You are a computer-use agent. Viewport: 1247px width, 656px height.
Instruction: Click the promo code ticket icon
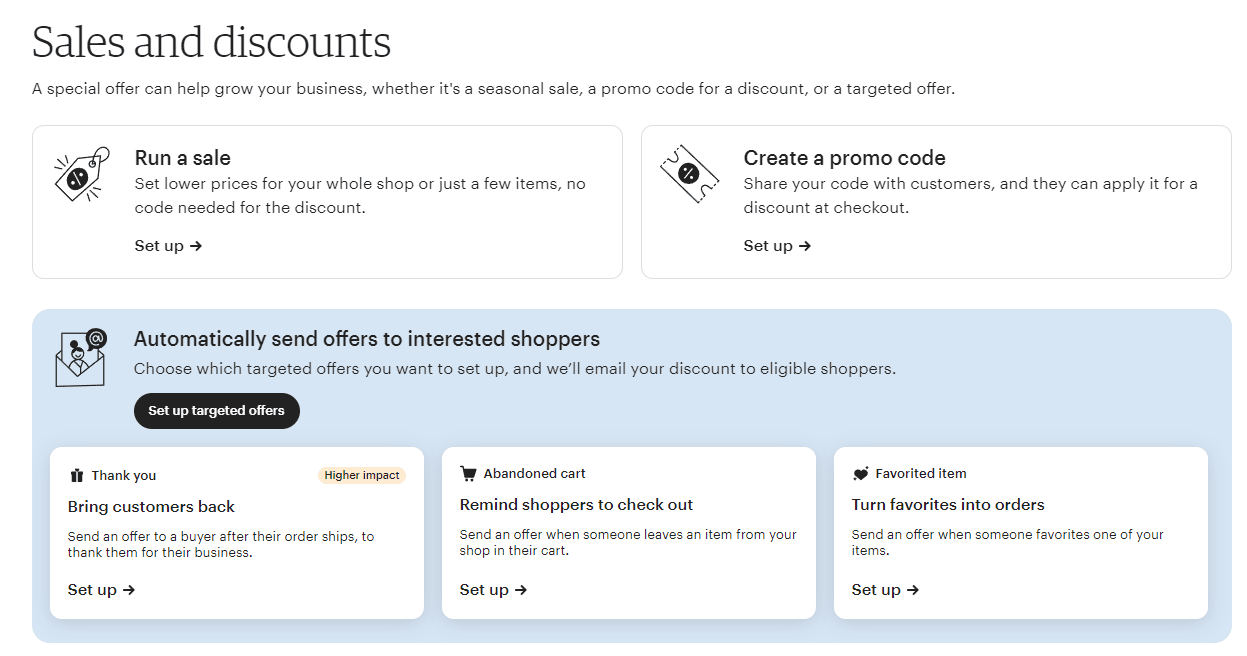point(689,173)
